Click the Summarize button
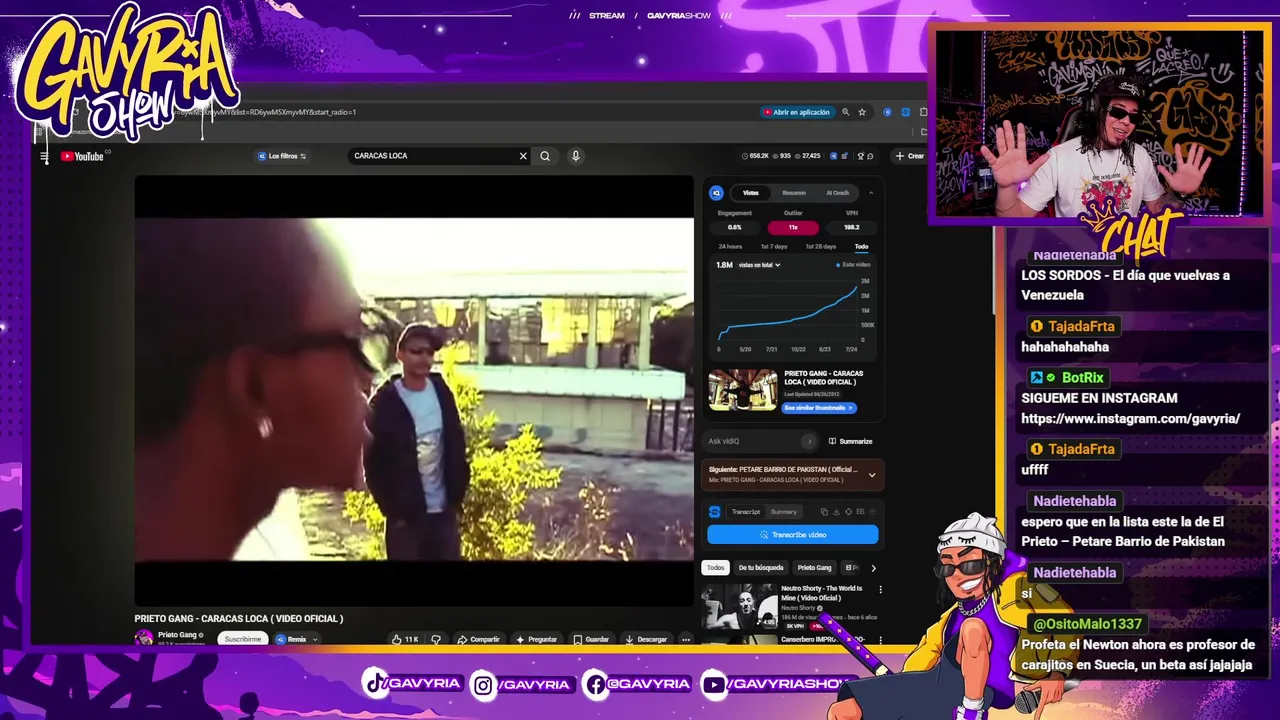This screenshot has height=720, width=1280. [851, 441]
